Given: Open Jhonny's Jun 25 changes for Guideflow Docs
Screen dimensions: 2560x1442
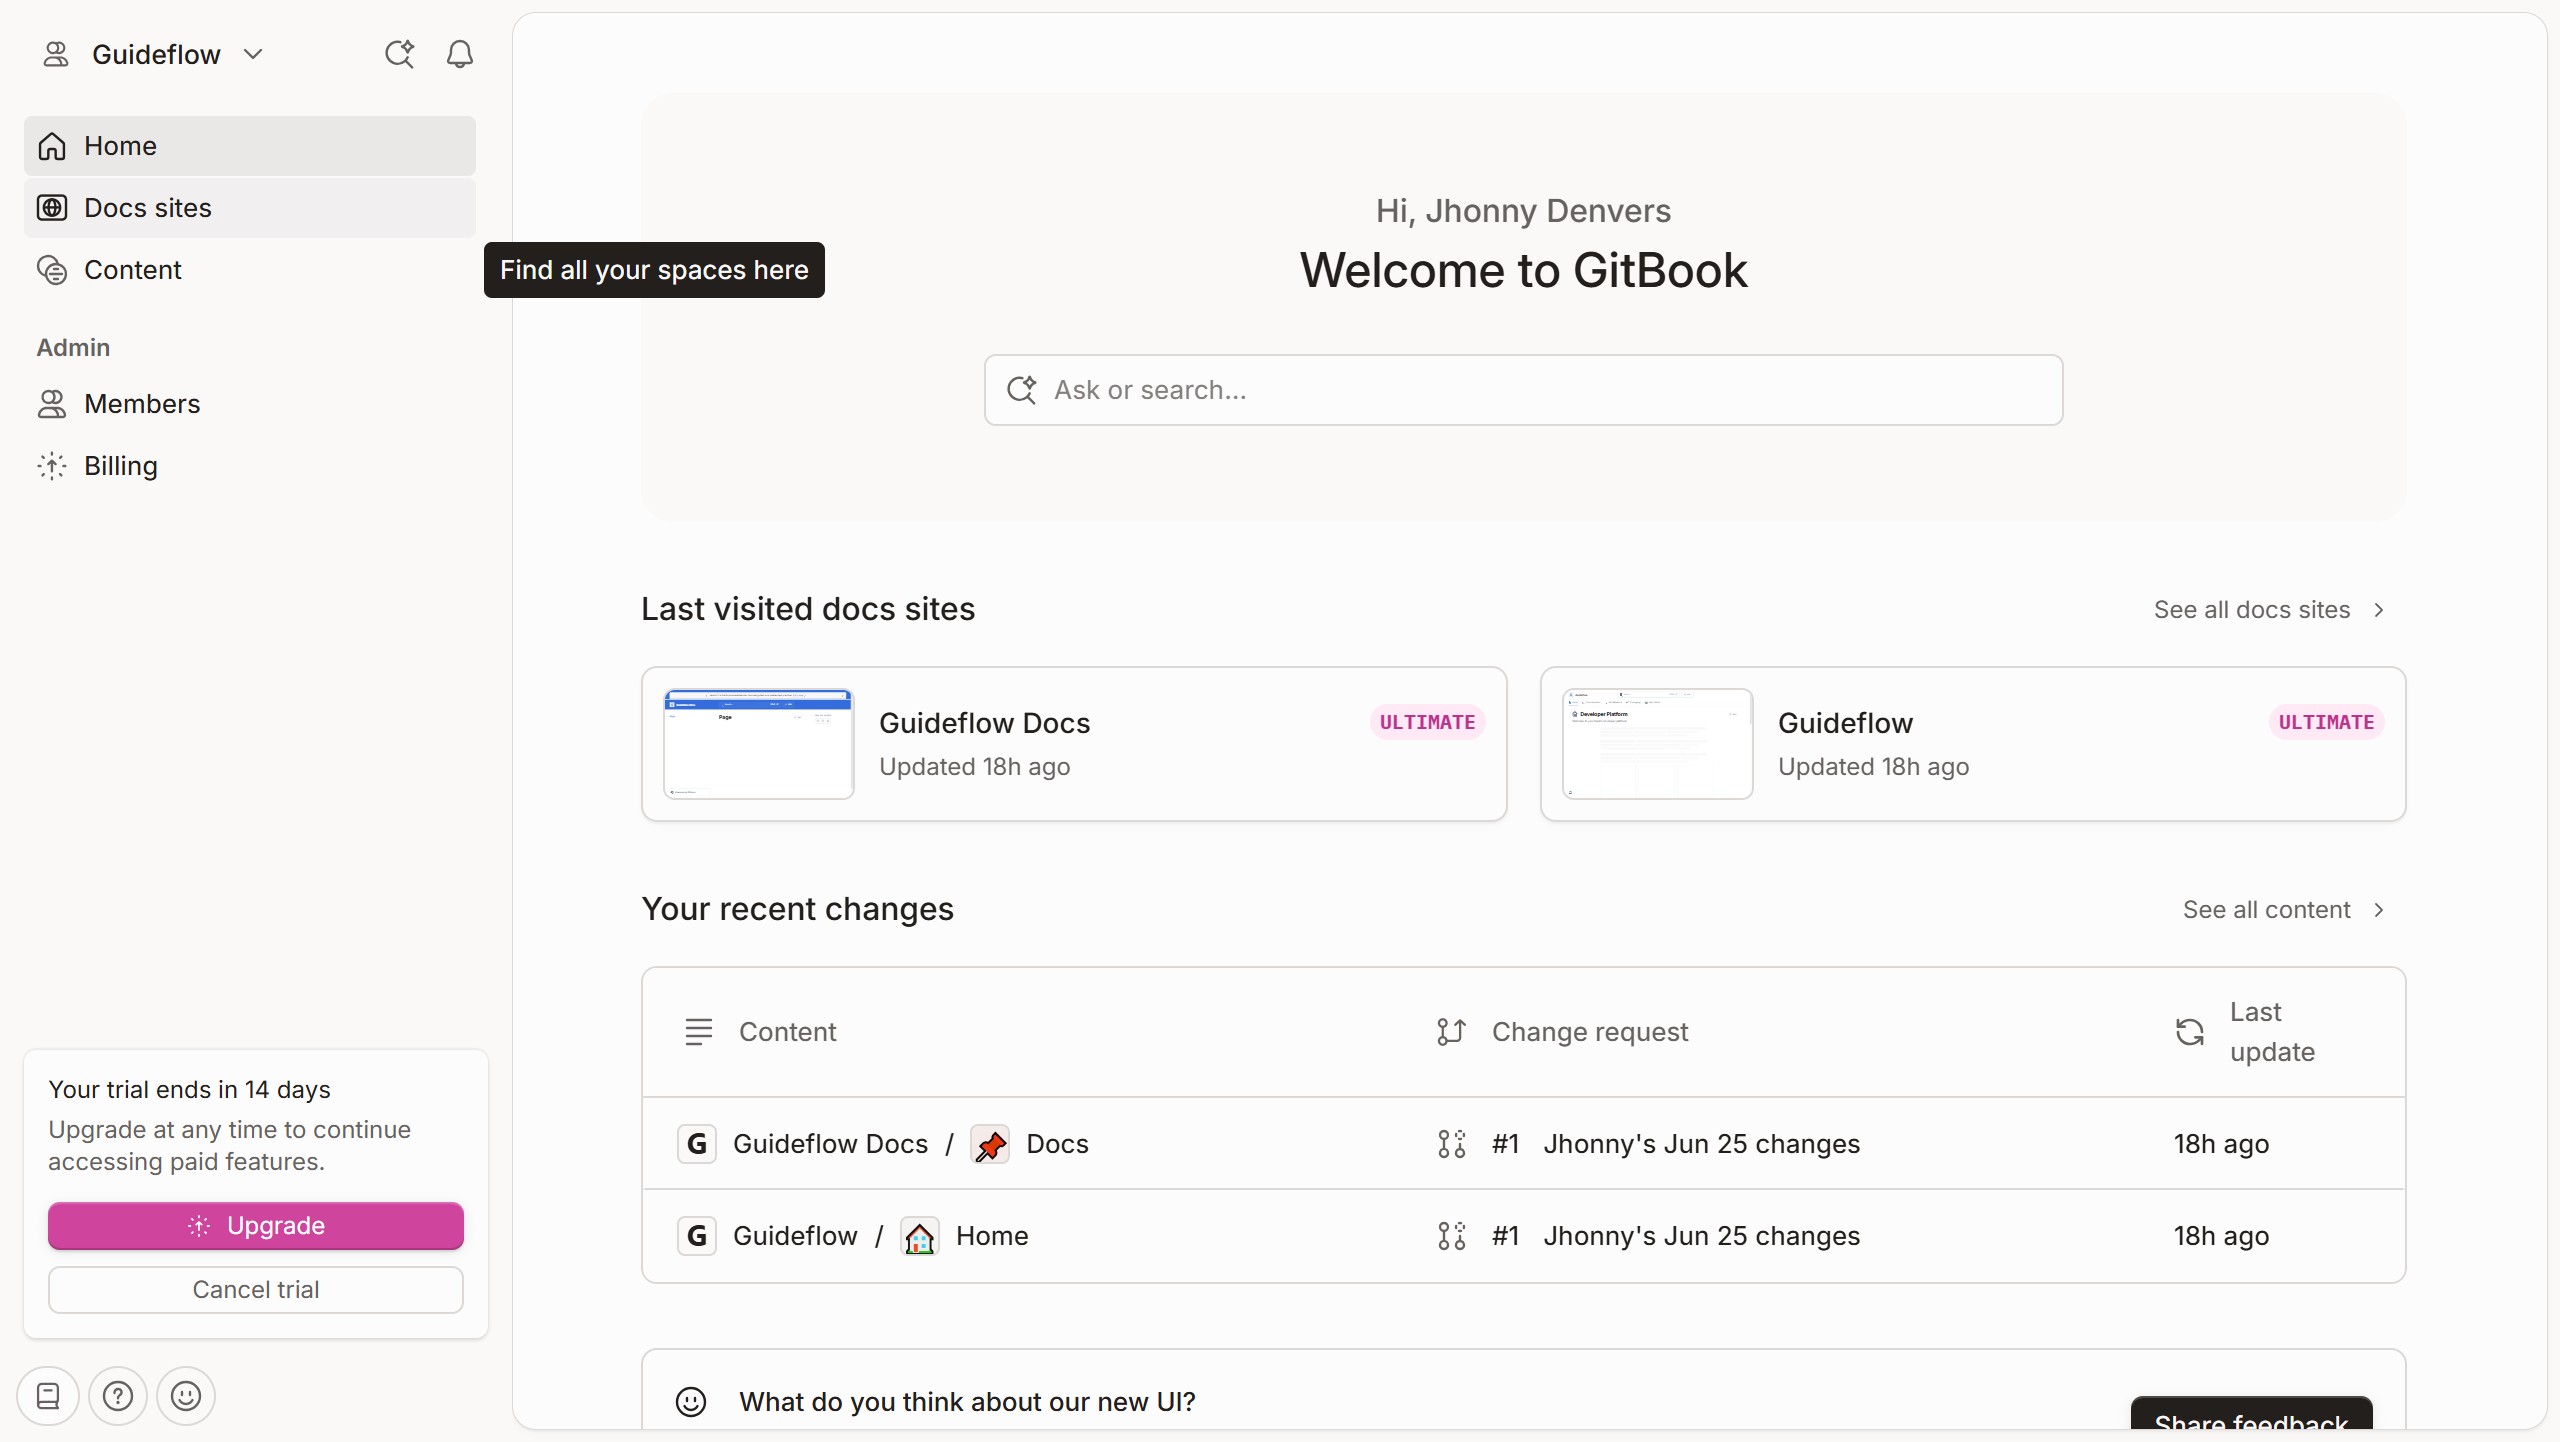Looking at the screenshot, I should [x=1701, y=1144].
